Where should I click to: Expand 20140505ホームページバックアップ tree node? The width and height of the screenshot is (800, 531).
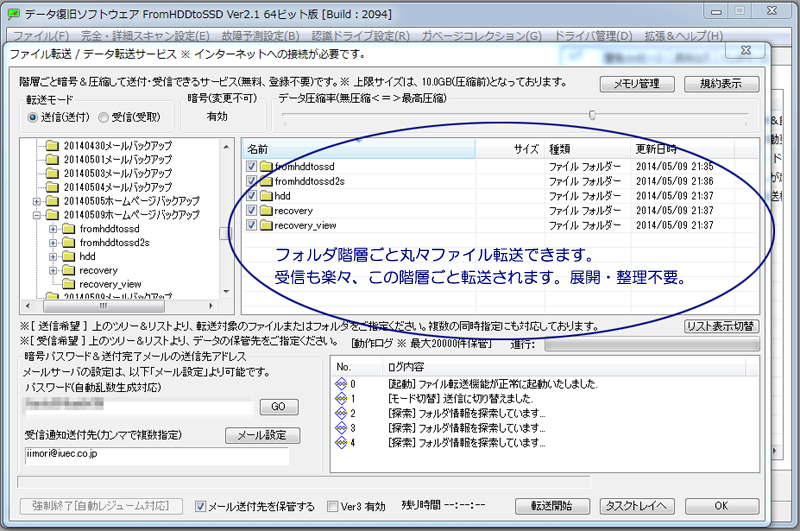click(x=37, y=201)
